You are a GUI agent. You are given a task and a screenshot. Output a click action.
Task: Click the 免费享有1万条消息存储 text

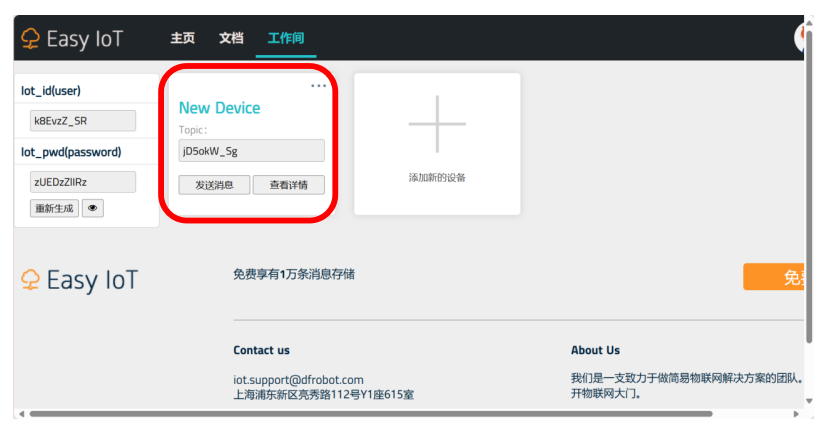tap(294, 274)
